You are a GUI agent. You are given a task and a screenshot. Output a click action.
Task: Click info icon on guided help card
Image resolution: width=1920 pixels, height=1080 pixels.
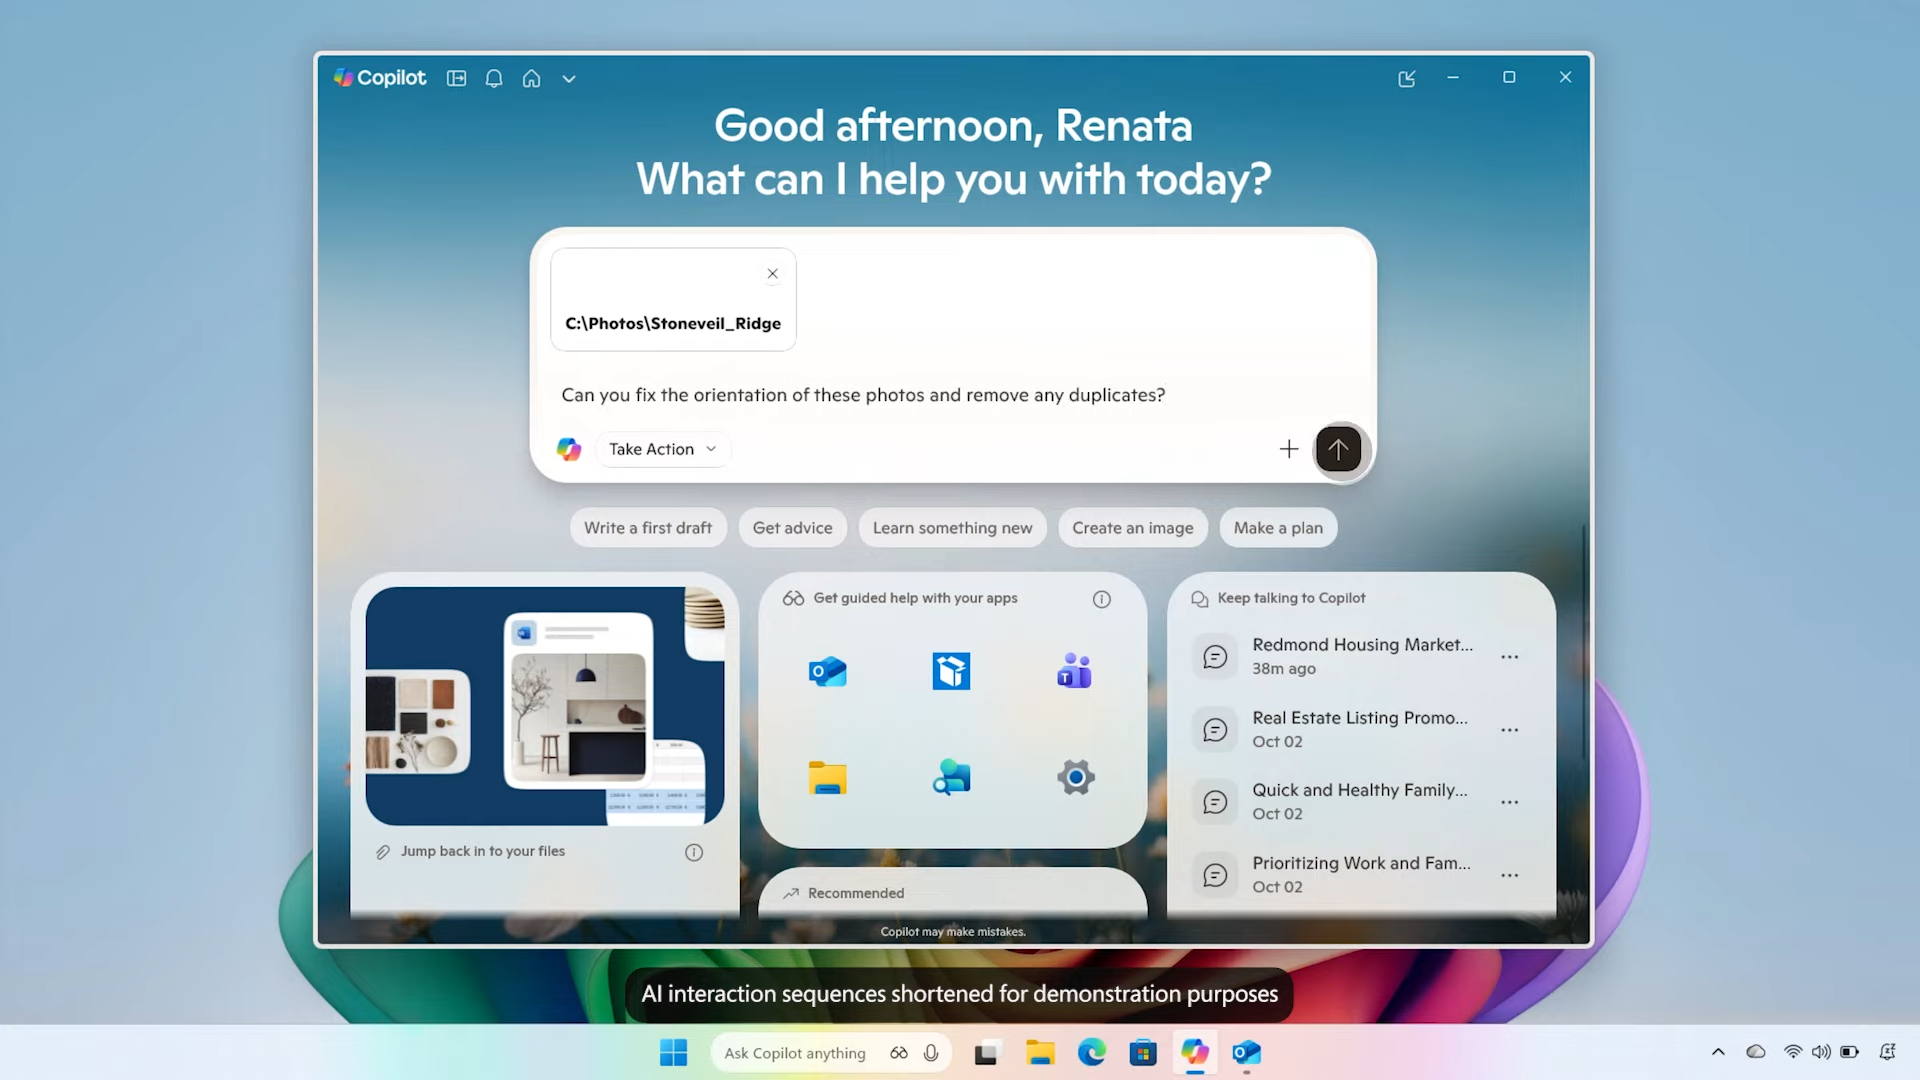point(1101,599)
